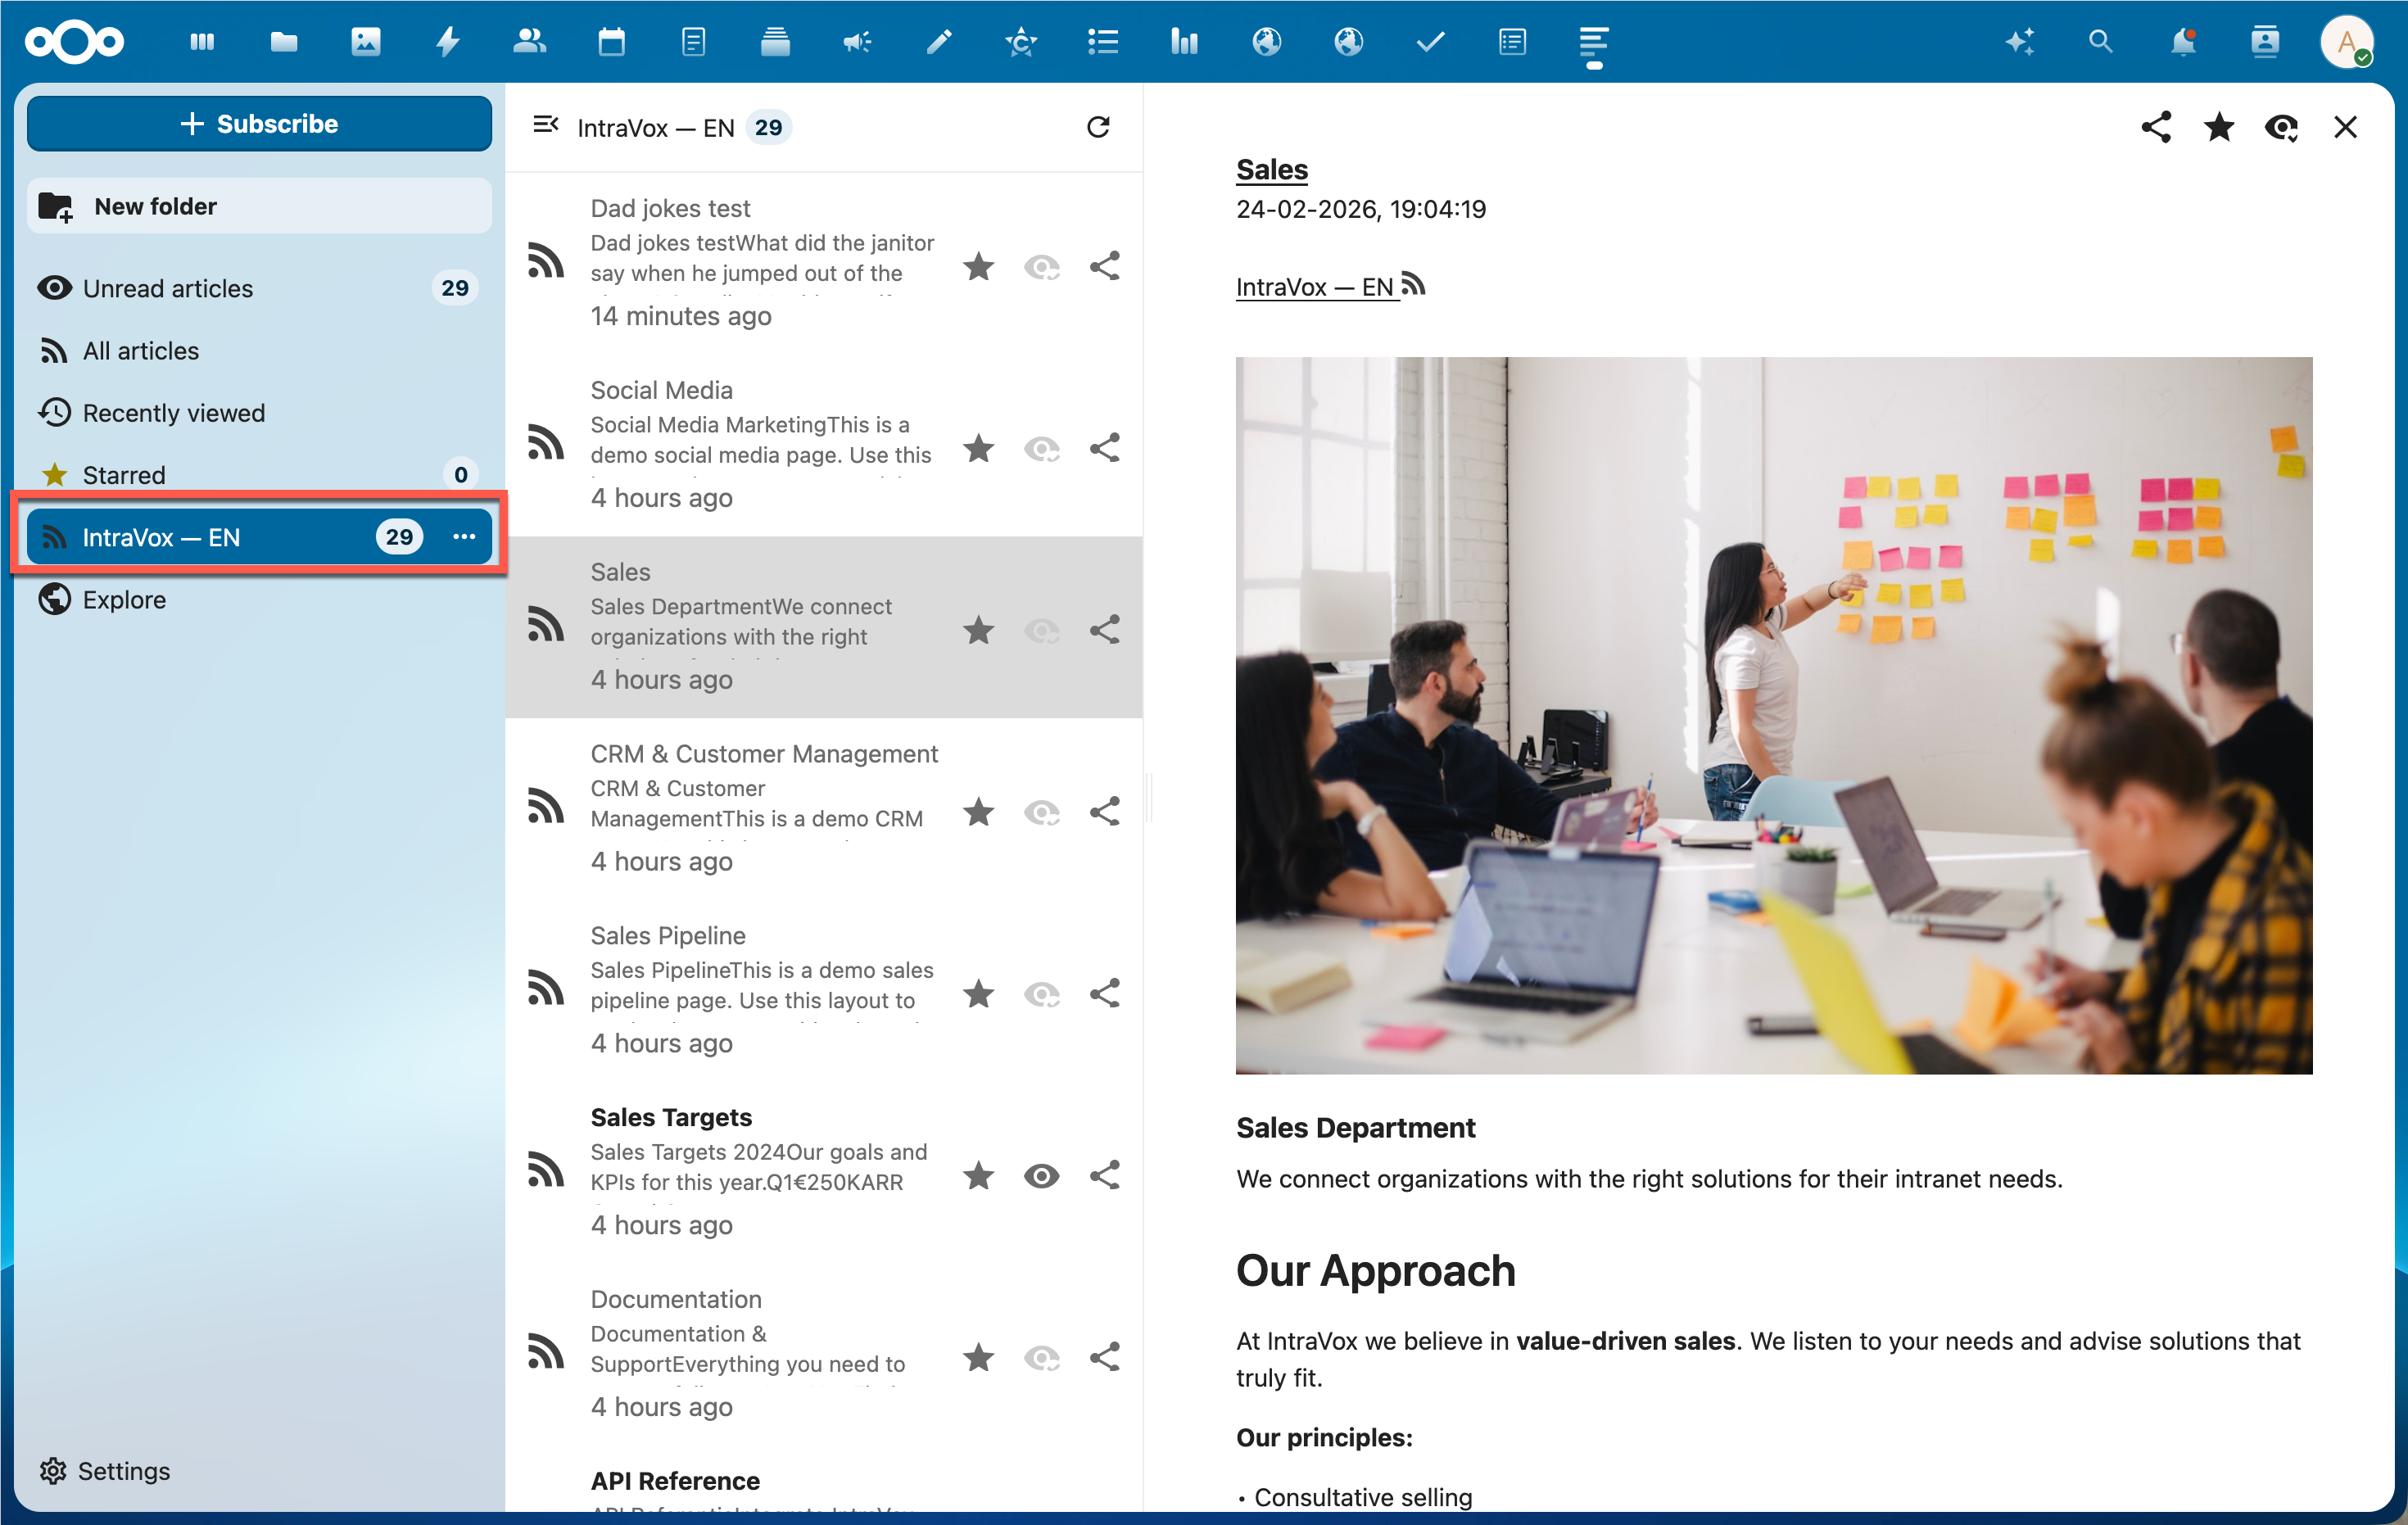2408x1525 pixels.
Task: Open the Nextcloud Assistant sparkle icon
Action: pos(2019,42)
